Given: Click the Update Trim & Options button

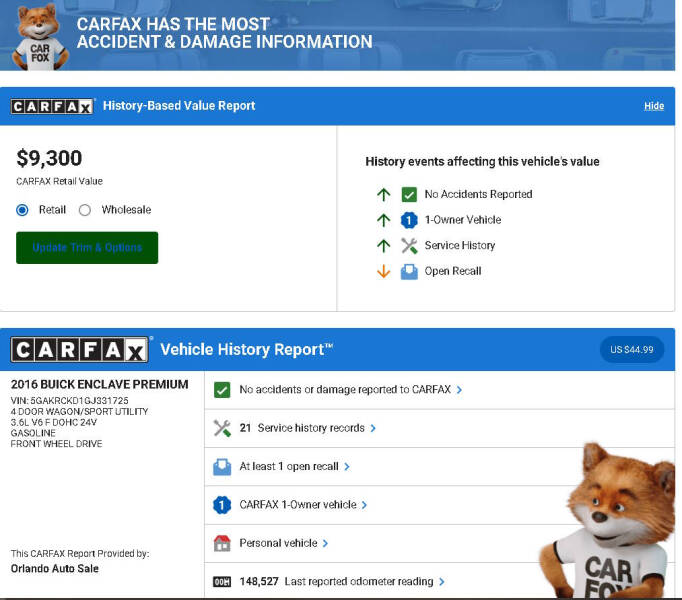Looking at the screenshot, I should point(87,247).
